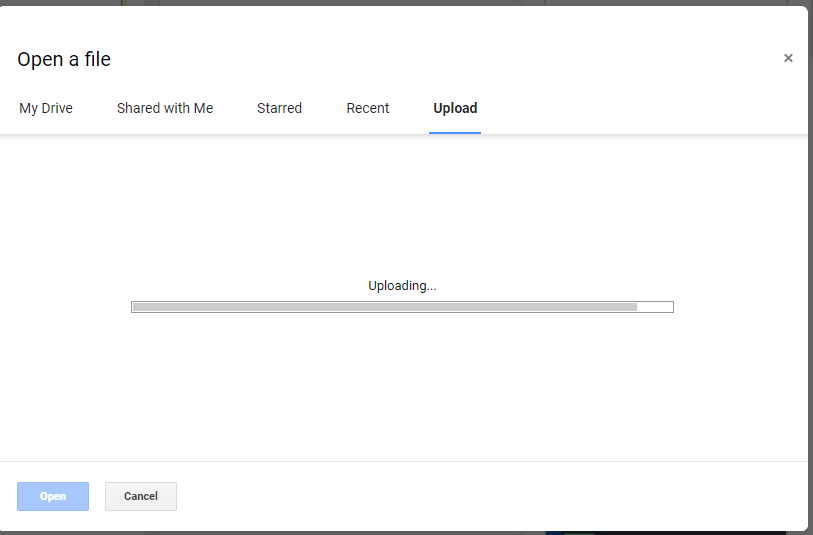The width and height of the screenshot is (813, 535).
Task: Click empty area above the Uploading text
Action: point(400,200)
